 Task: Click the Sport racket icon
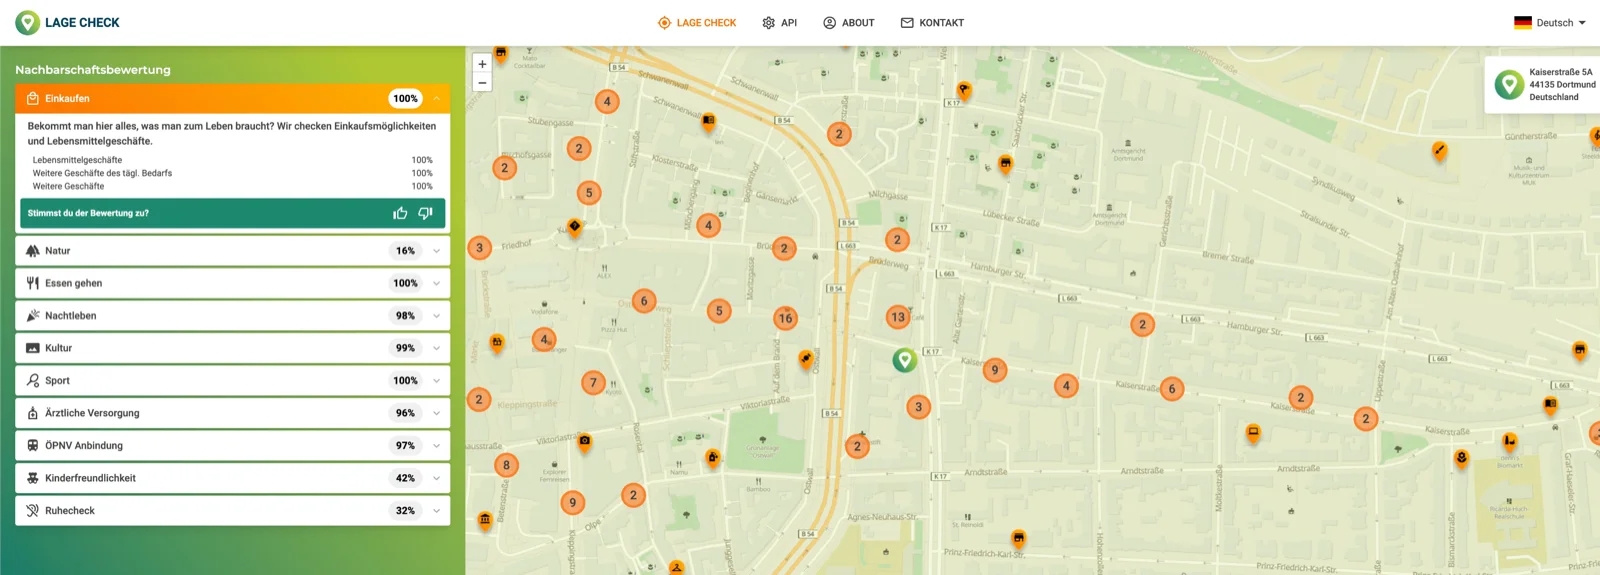coord(32,381)
